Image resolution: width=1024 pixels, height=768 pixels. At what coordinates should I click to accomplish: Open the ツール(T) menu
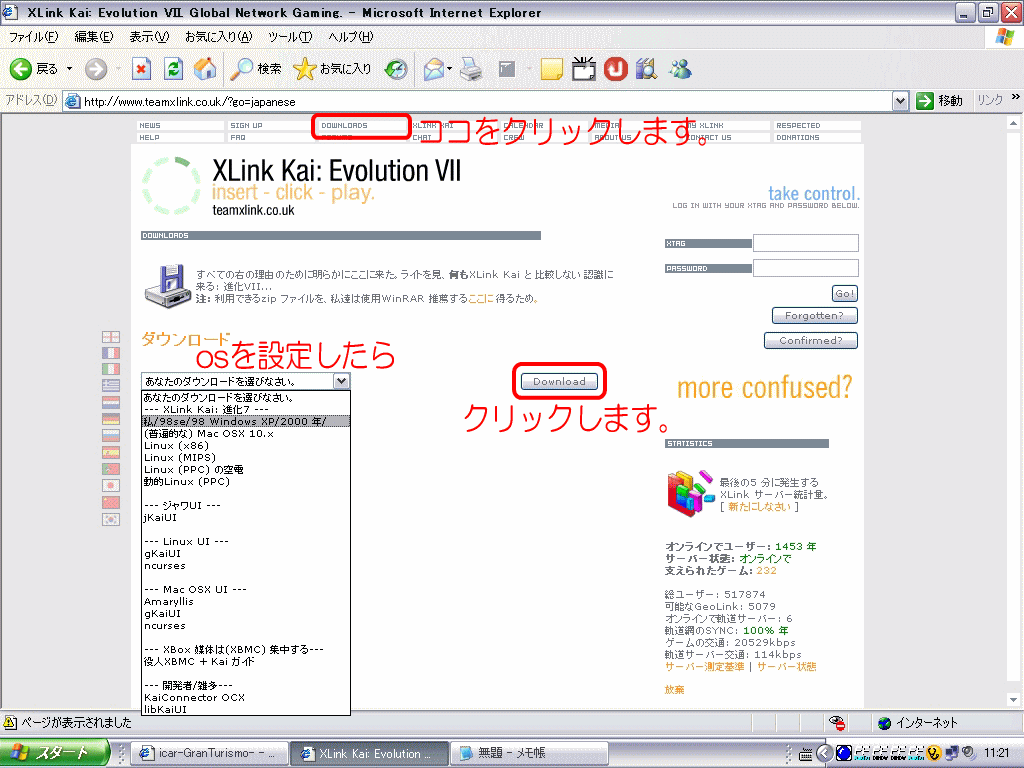290,37
